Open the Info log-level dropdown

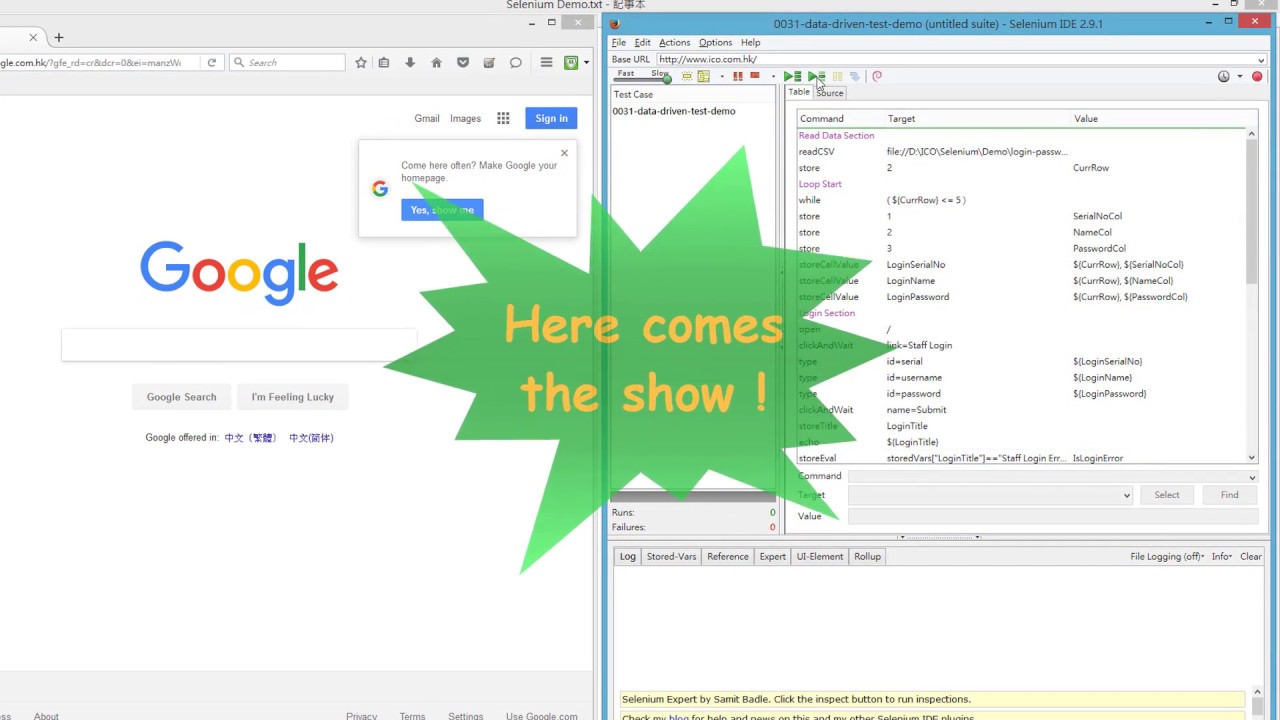click(x=1221, y=556)
